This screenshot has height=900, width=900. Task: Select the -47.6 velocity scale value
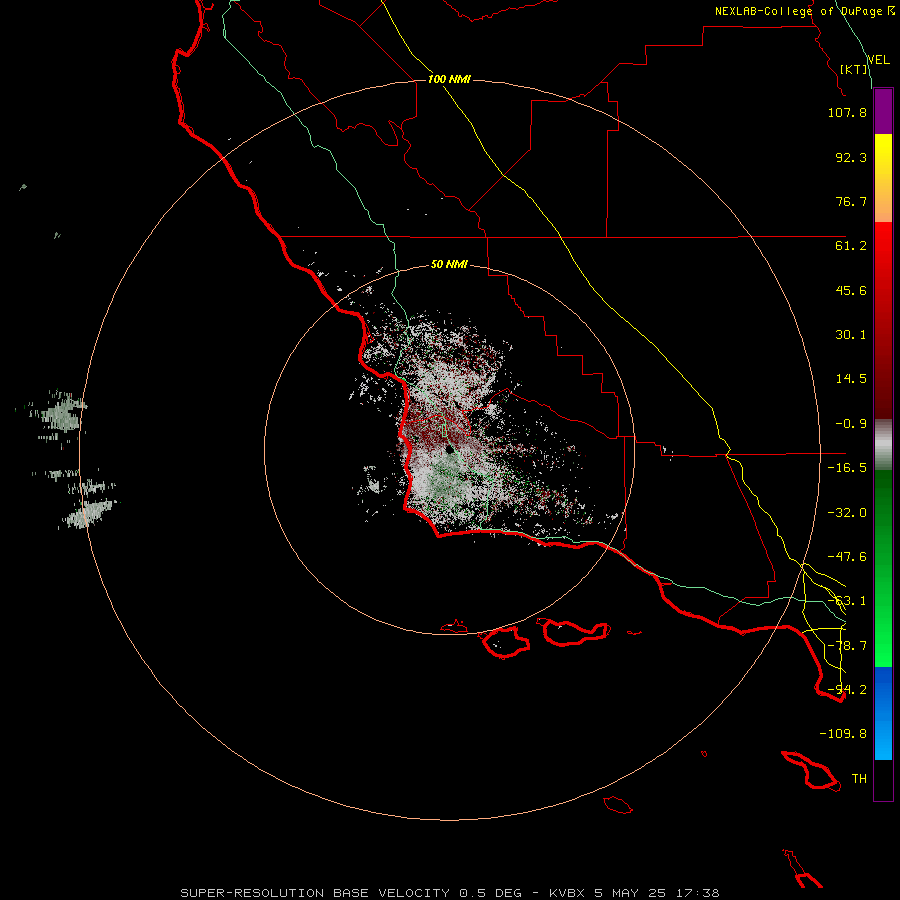847,557
